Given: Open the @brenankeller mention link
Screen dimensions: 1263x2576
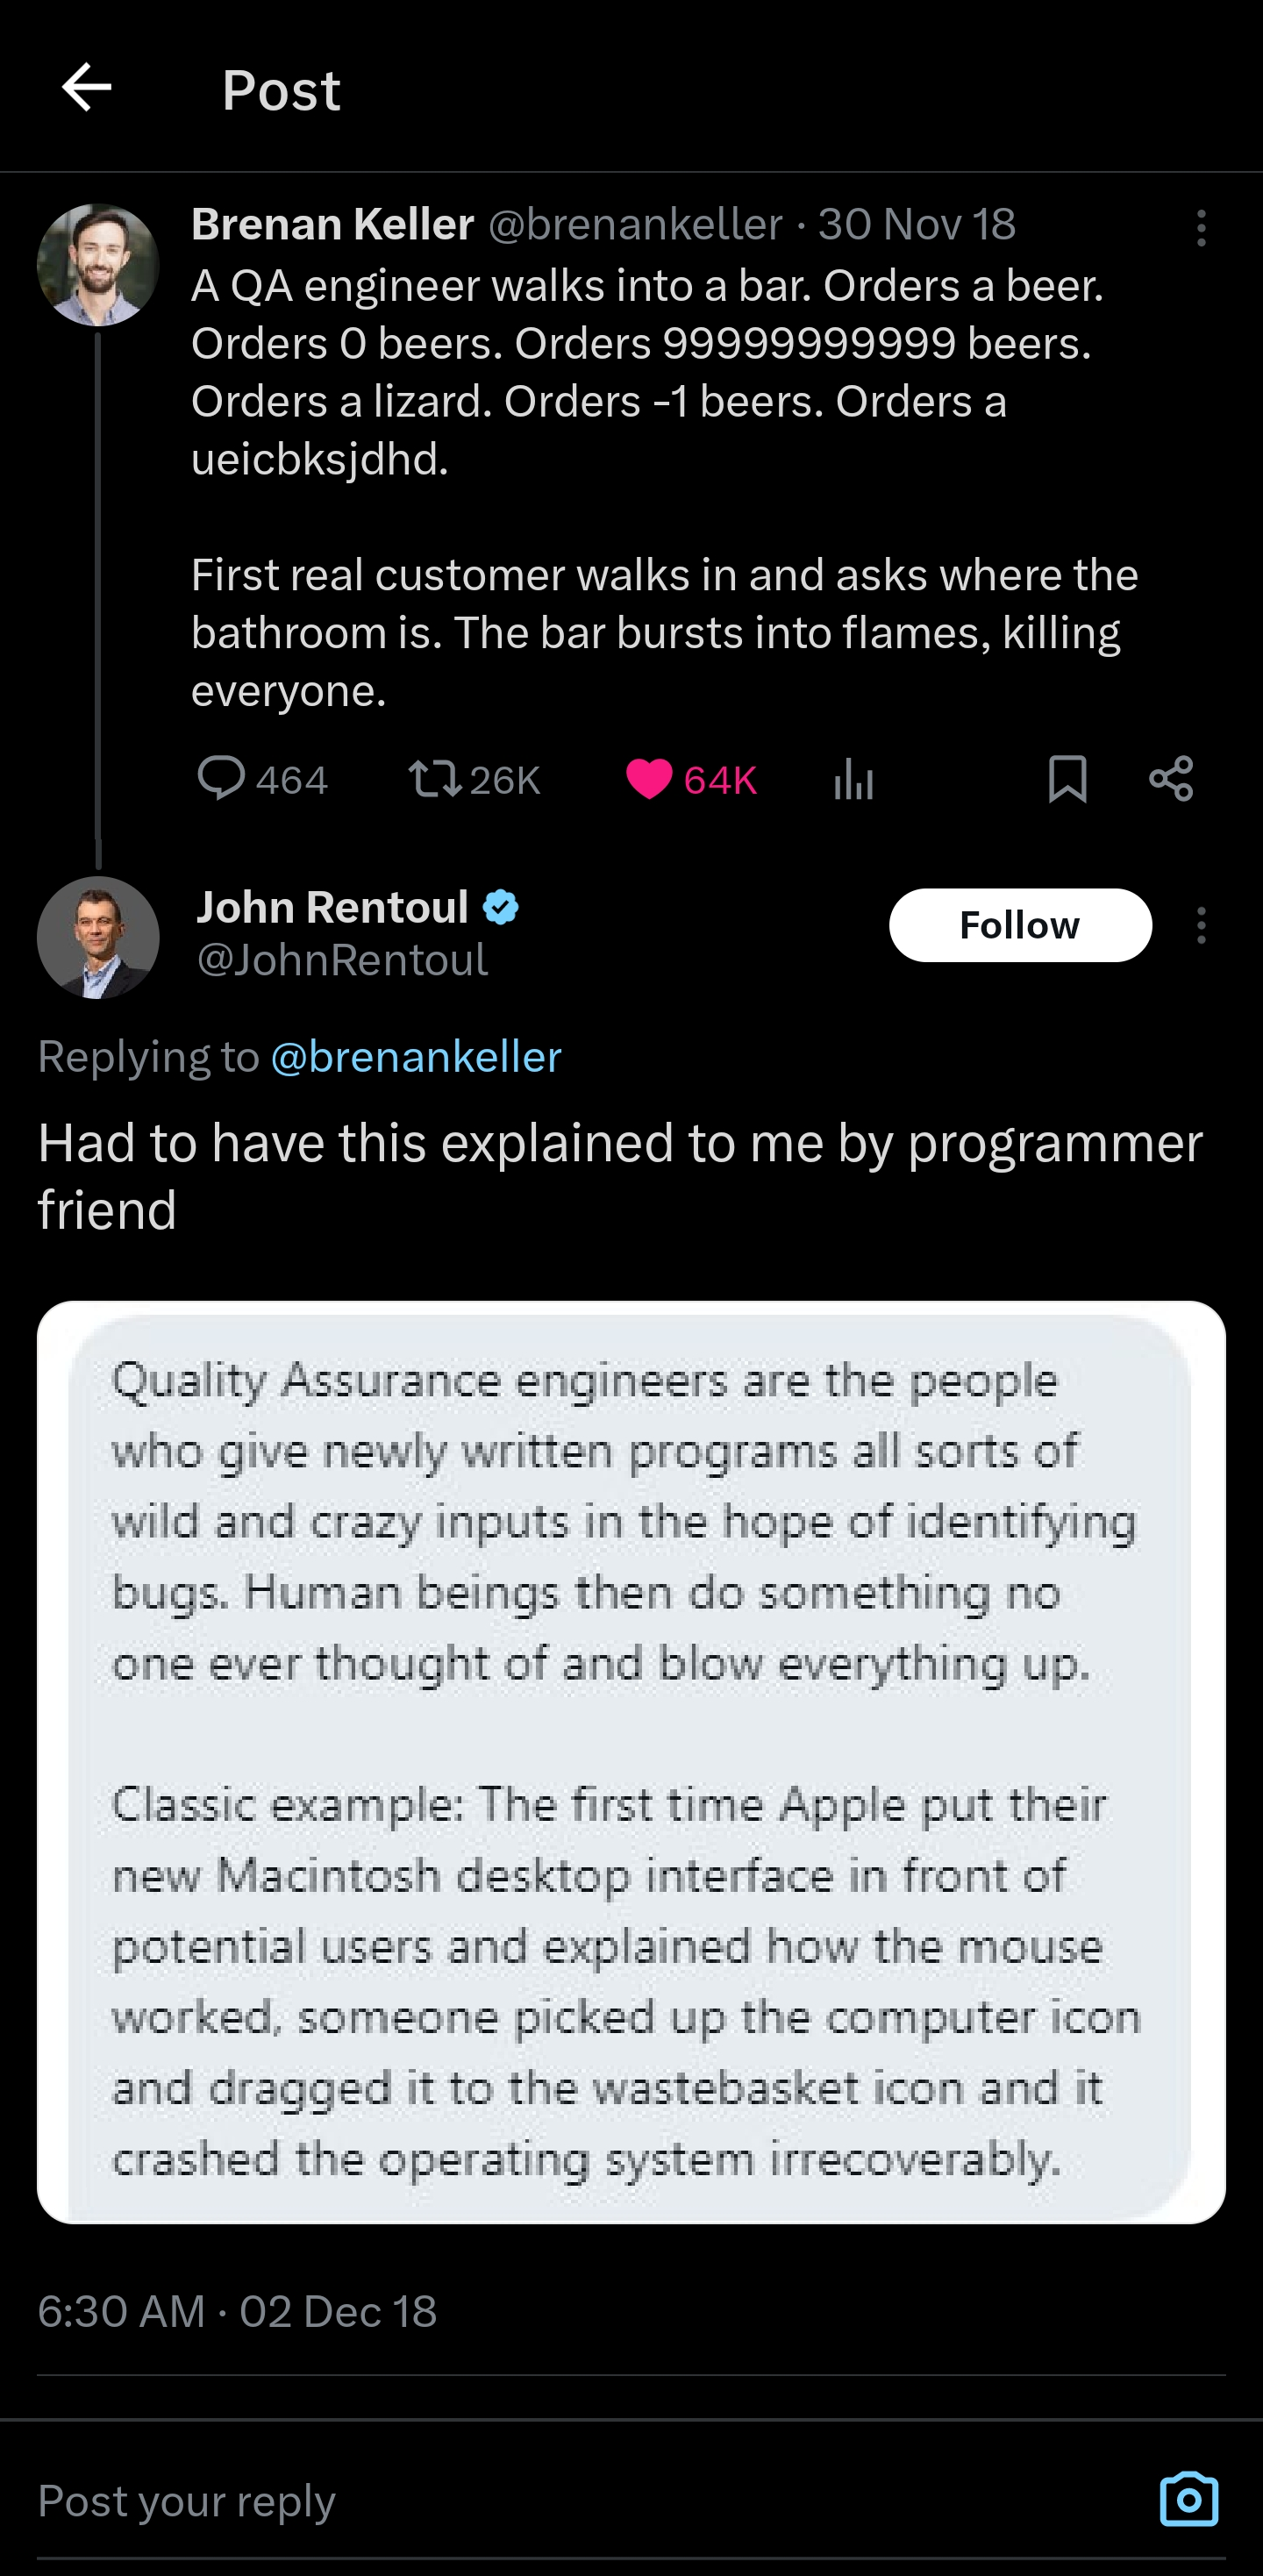Looking at the screenshot, I should (415, 1057).
